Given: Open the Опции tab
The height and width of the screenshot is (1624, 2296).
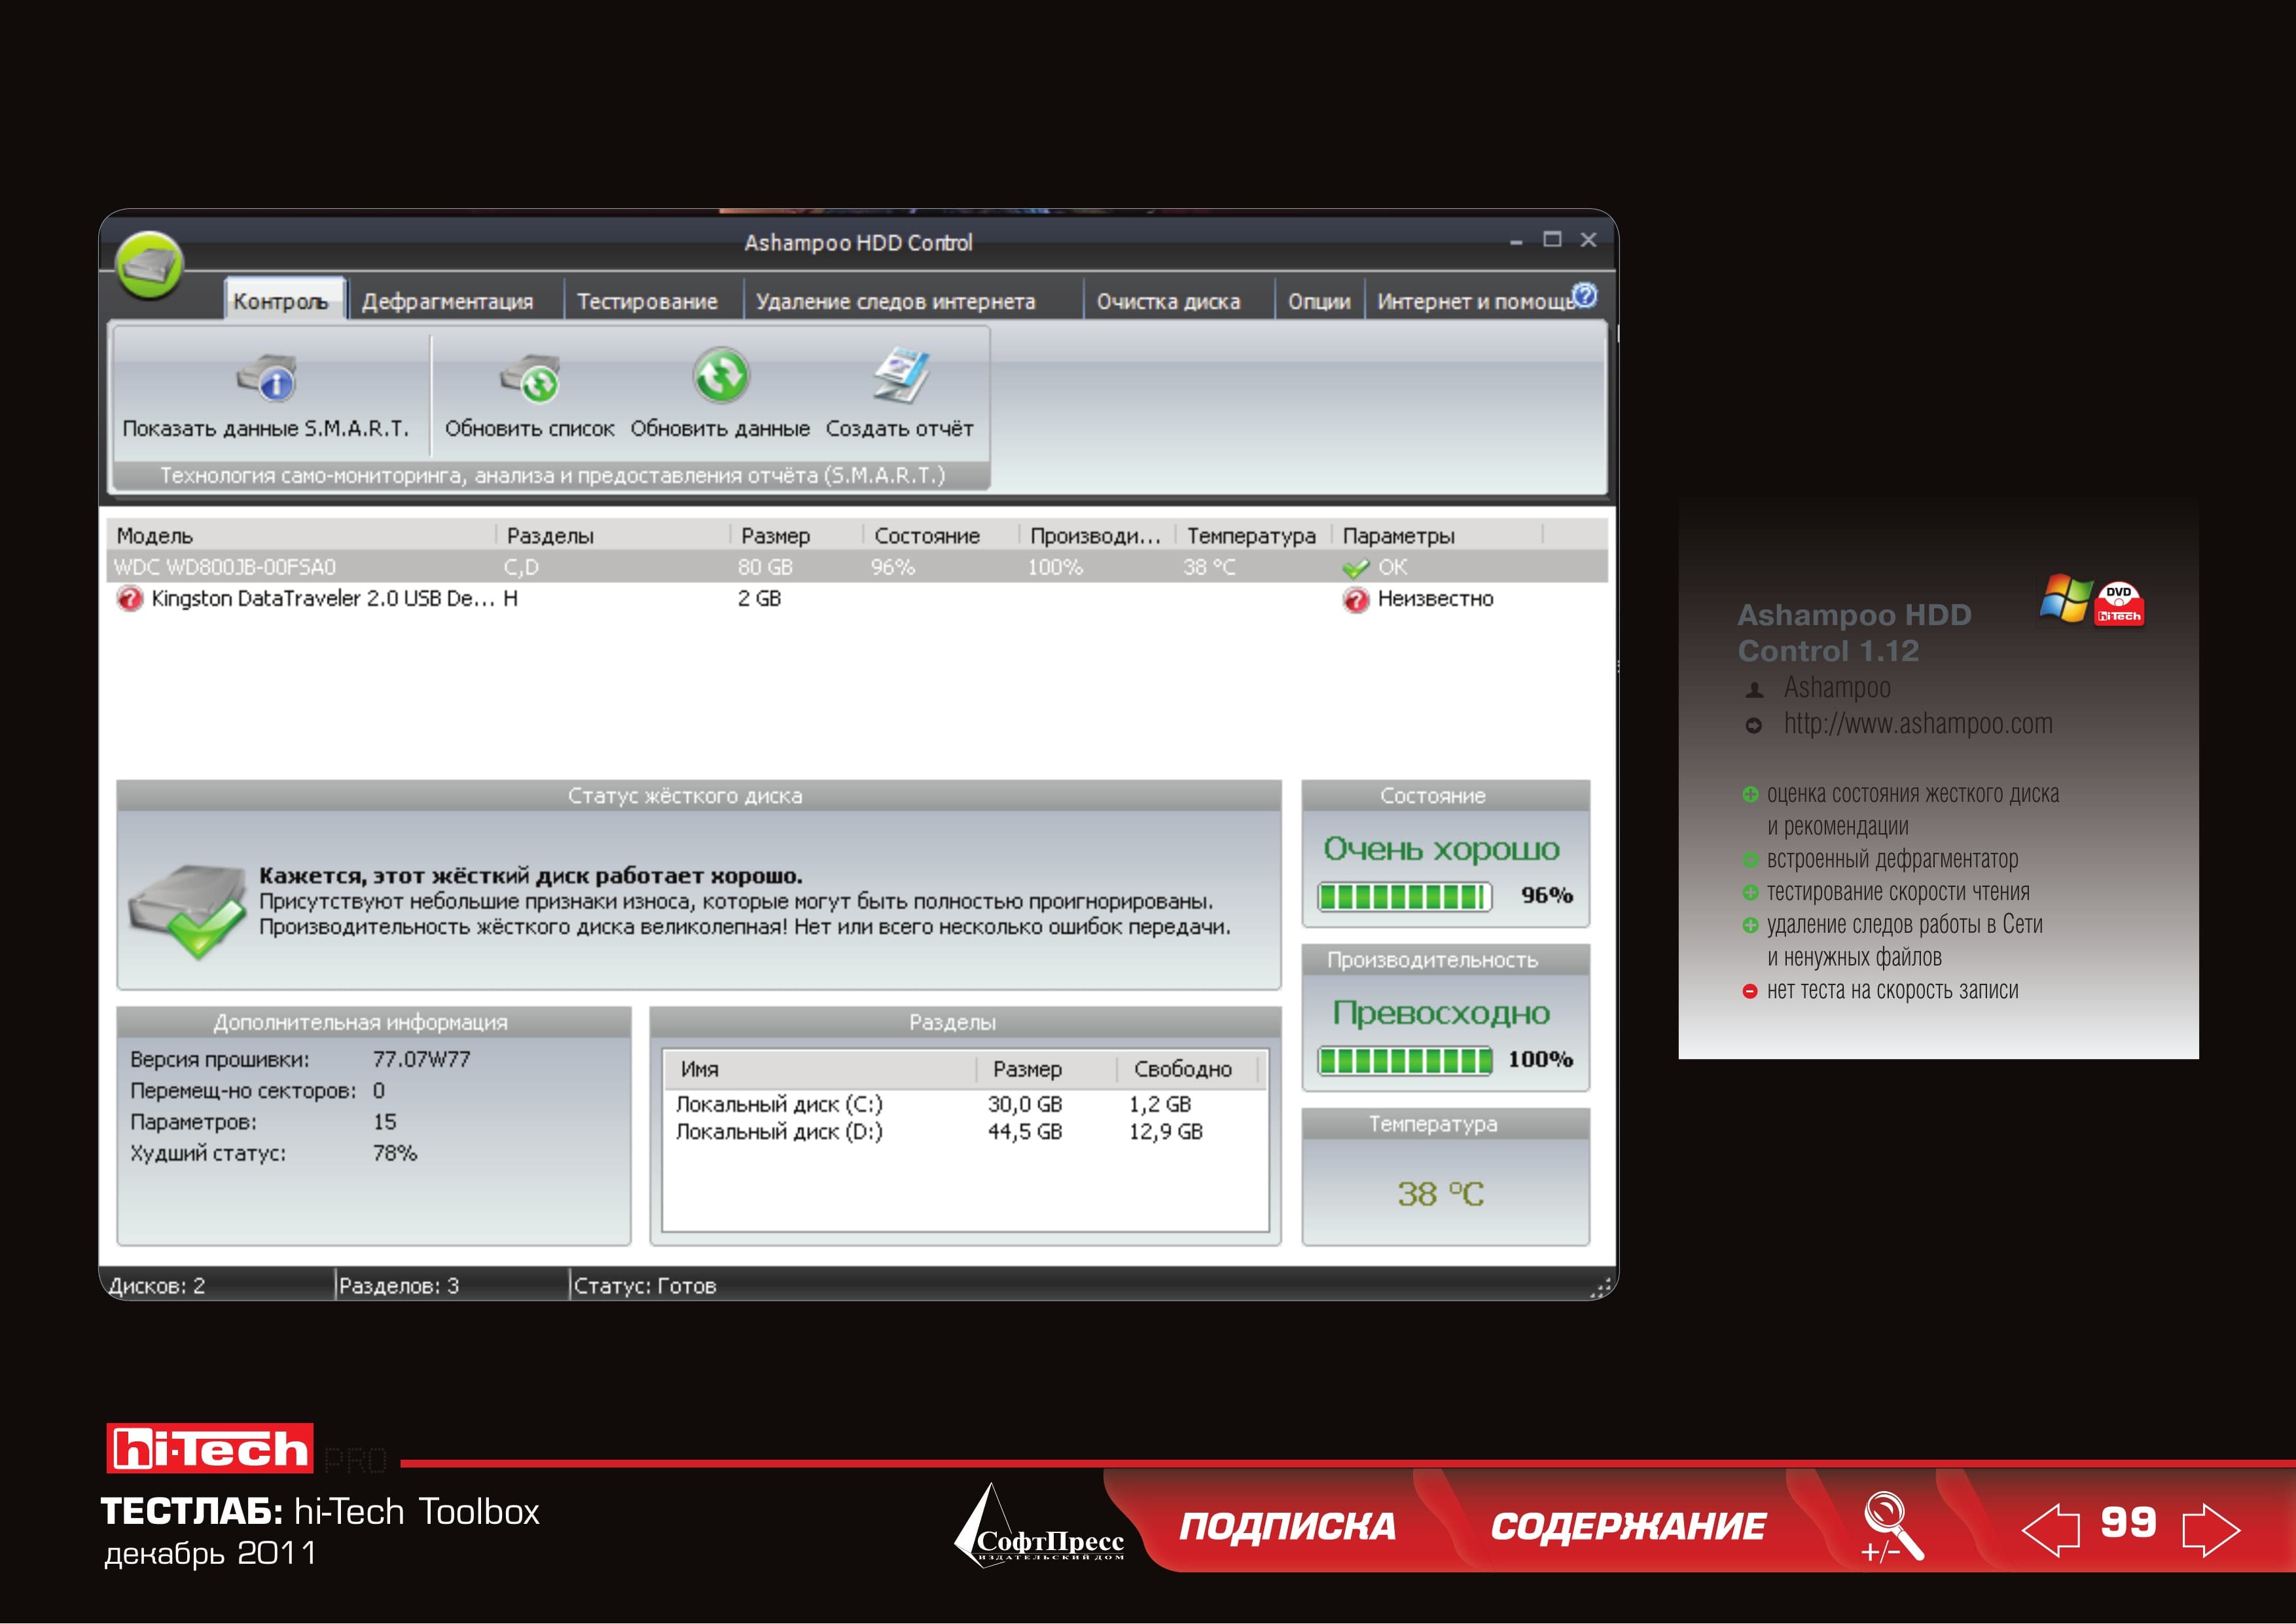Looking at the screenshot, I should point(1319,301).
